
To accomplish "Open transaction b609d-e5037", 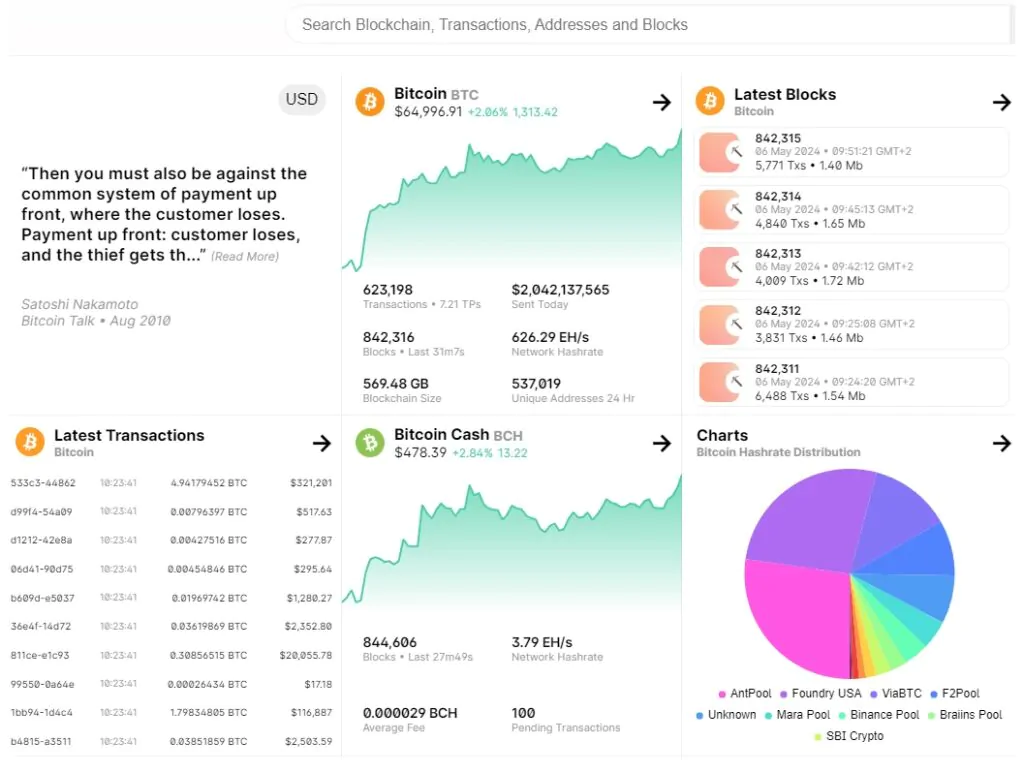I will [42, 598].
